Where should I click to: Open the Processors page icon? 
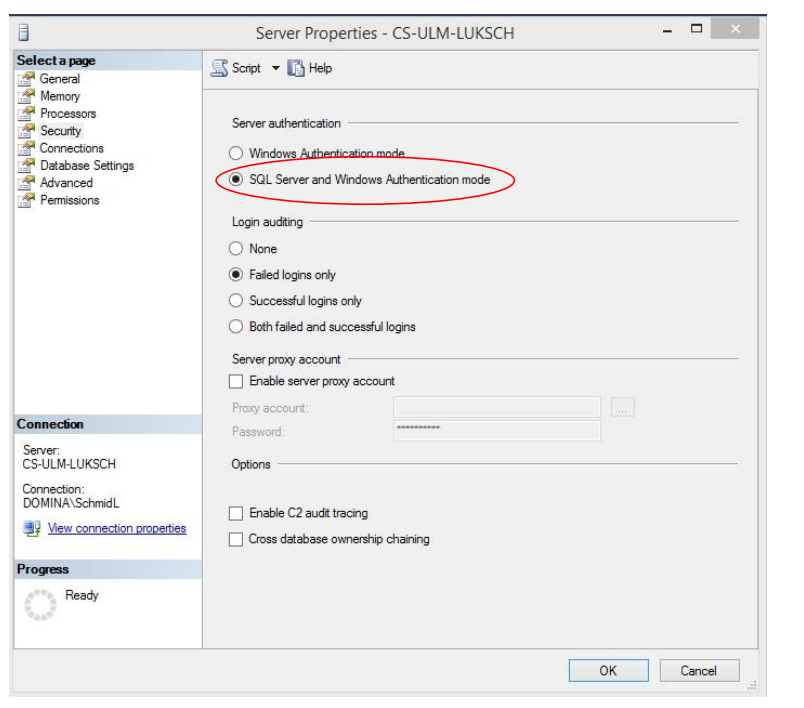[x=27, y=114]
